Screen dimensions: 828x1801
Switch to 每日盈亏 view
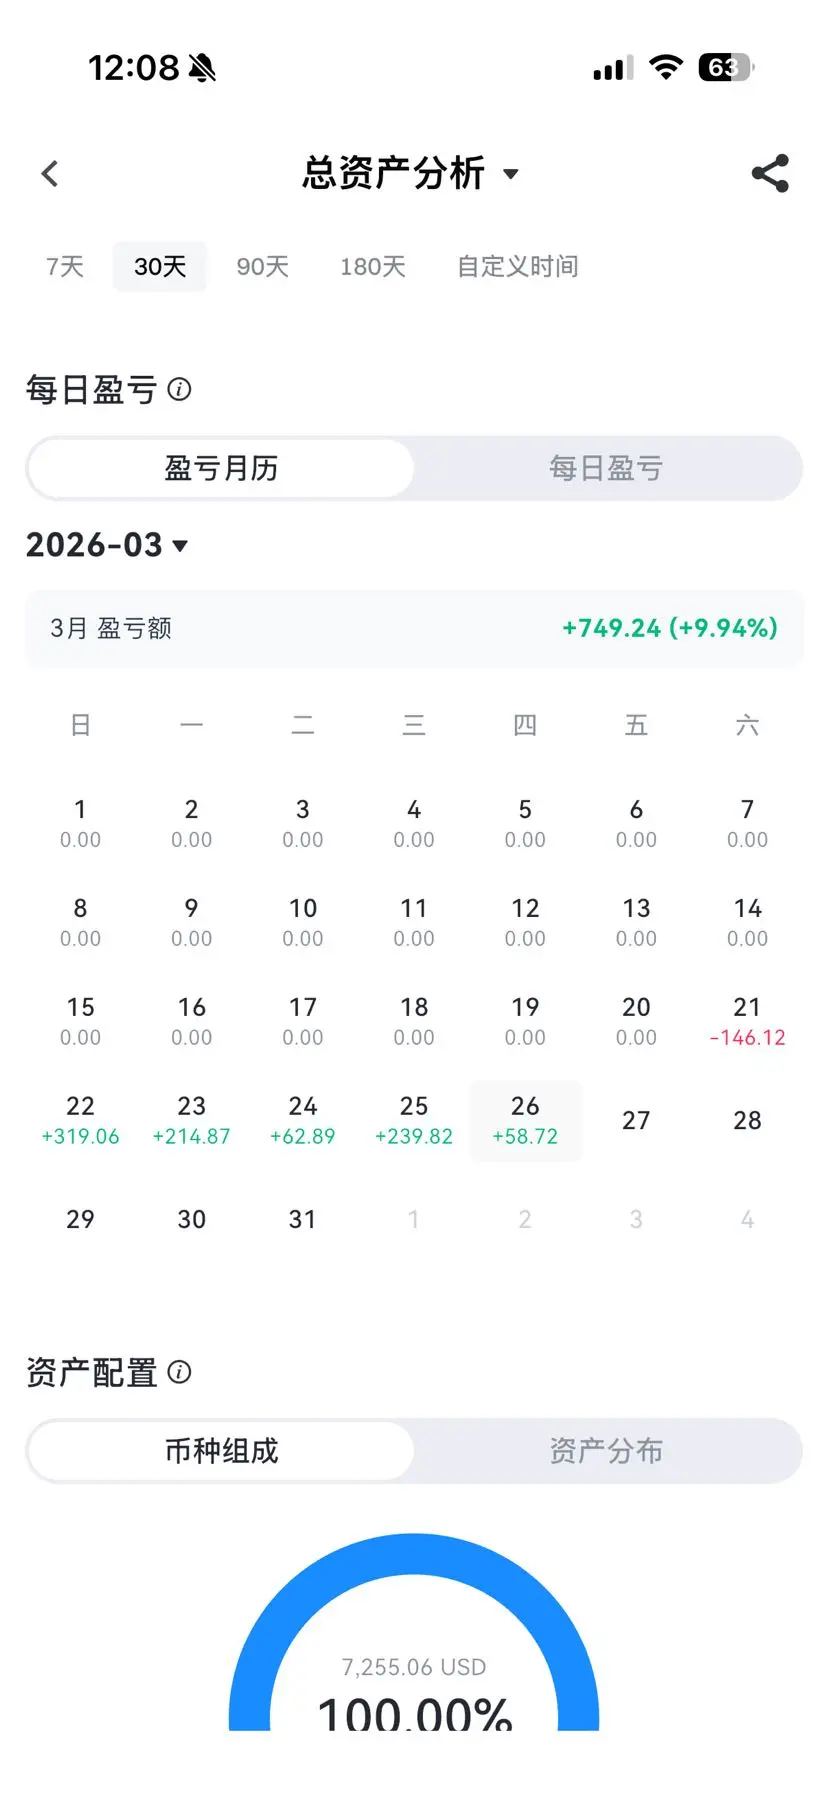point(606,468)
